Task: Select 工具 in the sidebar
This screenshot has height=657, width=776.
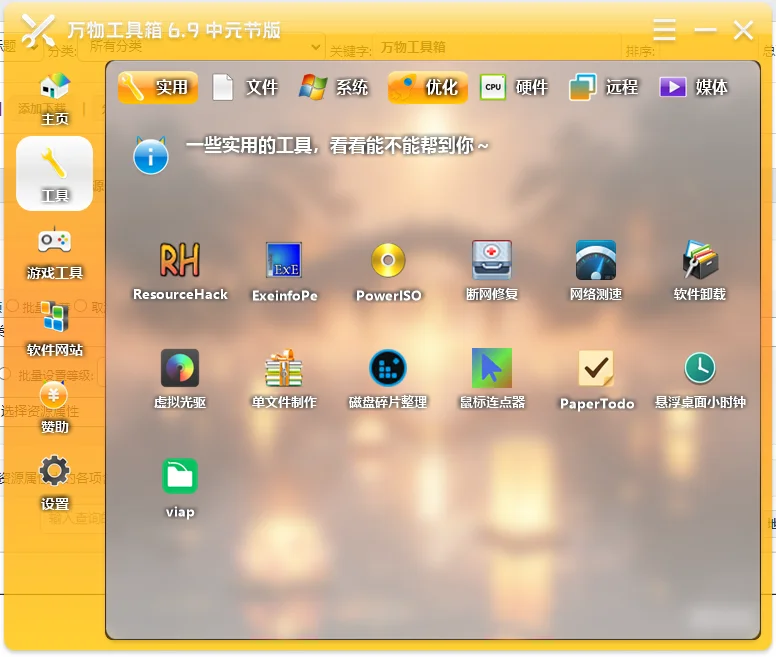Action: [54, 174]
